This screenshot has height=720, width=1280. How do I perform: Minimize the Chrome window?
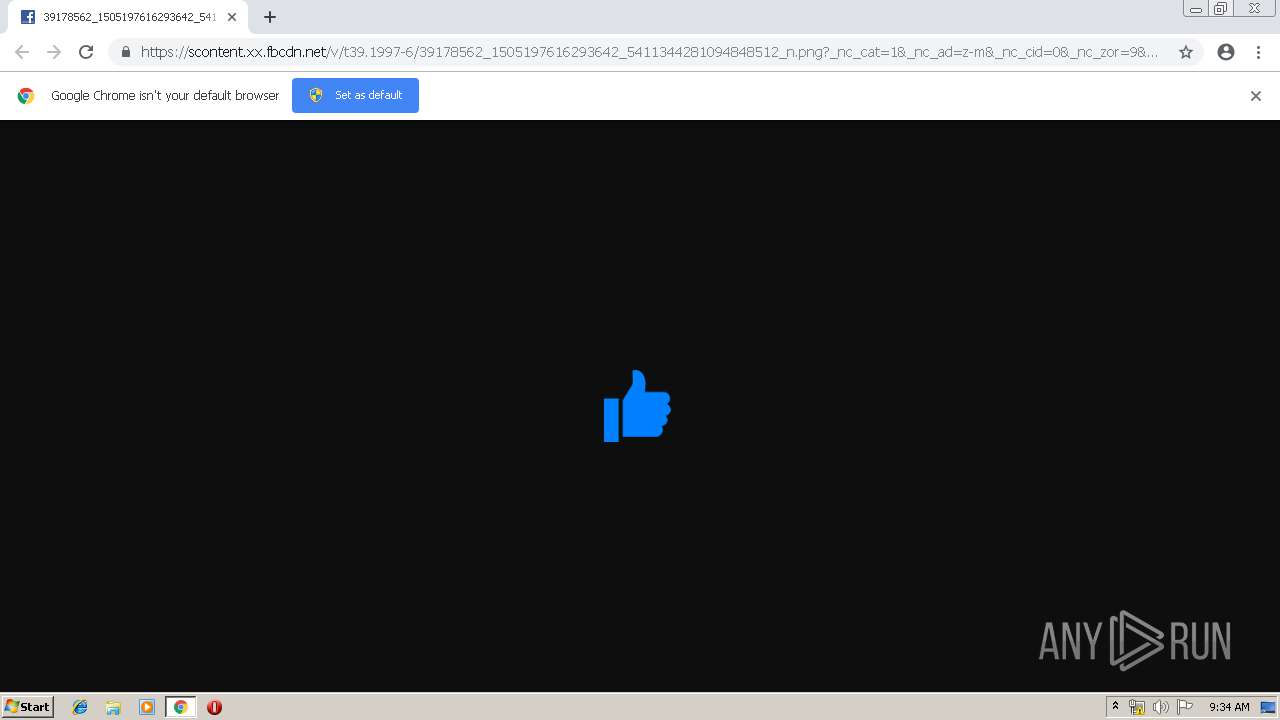point(1196,9)
